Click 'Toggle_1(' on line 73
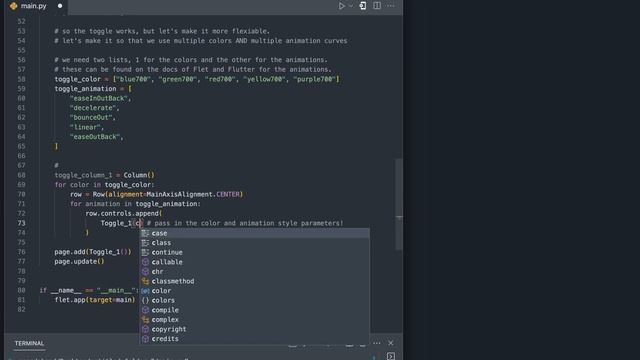This screenshot has height=360, width=640. [x=118, y=223]
